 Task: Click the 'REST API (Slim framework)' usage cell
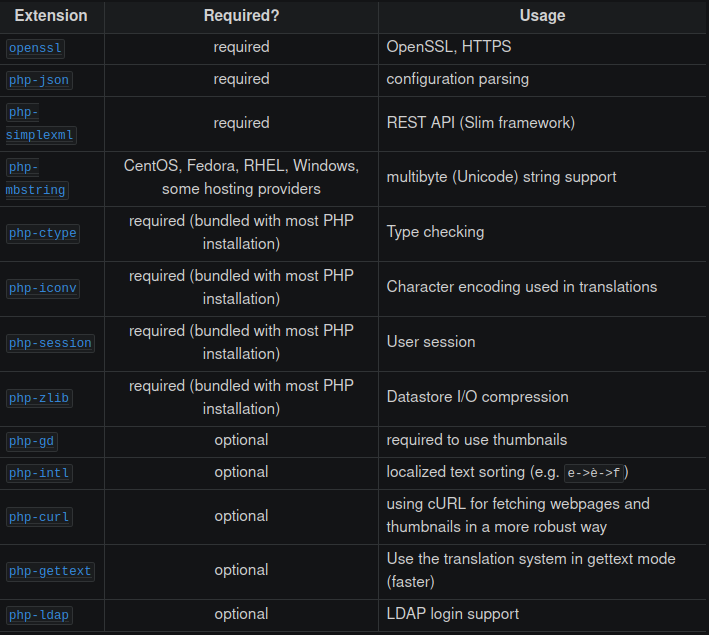[x=480, y=123]
